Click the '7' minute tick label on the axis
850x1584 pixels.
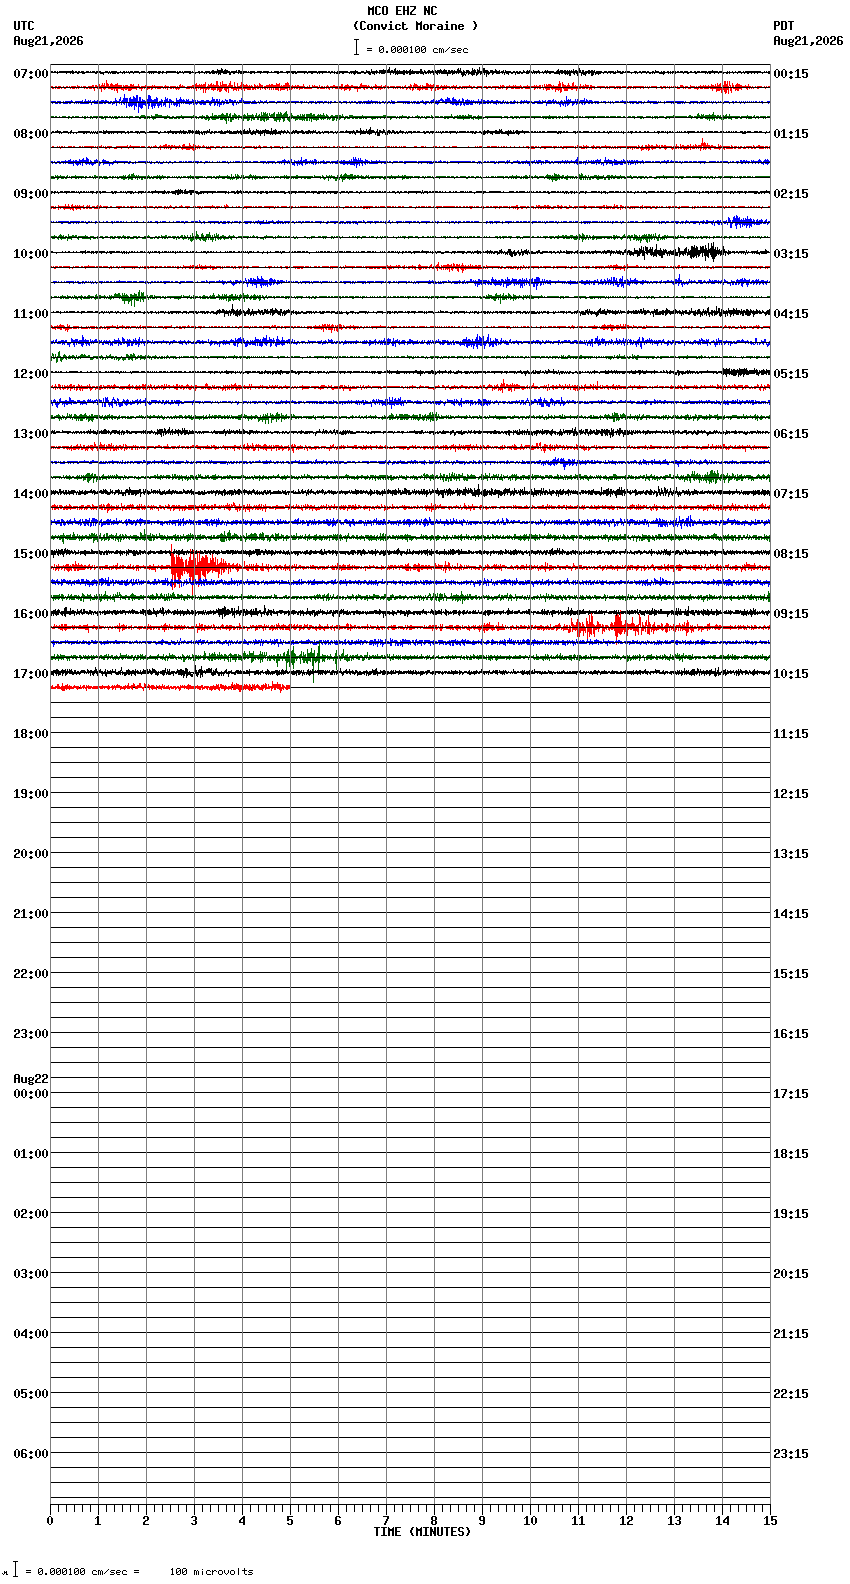[x=386, y=1521]
